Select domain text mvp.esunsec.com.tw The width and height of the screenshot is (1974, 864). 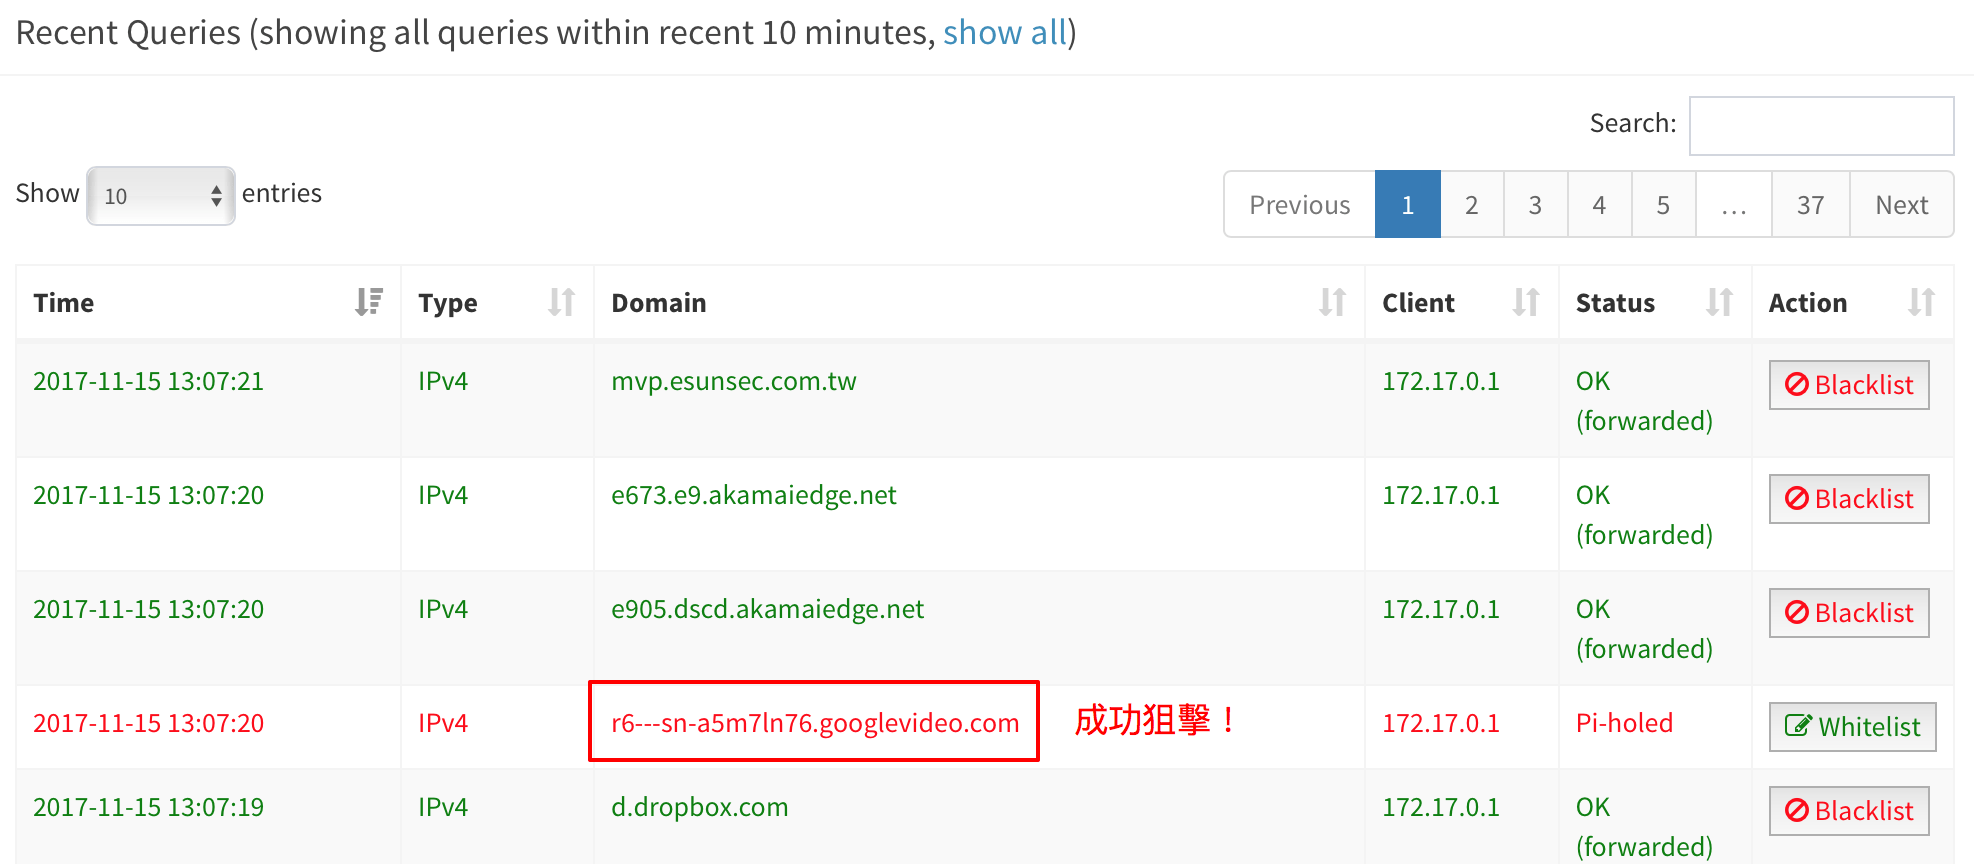pyautogui.click(x=734, y=381)
